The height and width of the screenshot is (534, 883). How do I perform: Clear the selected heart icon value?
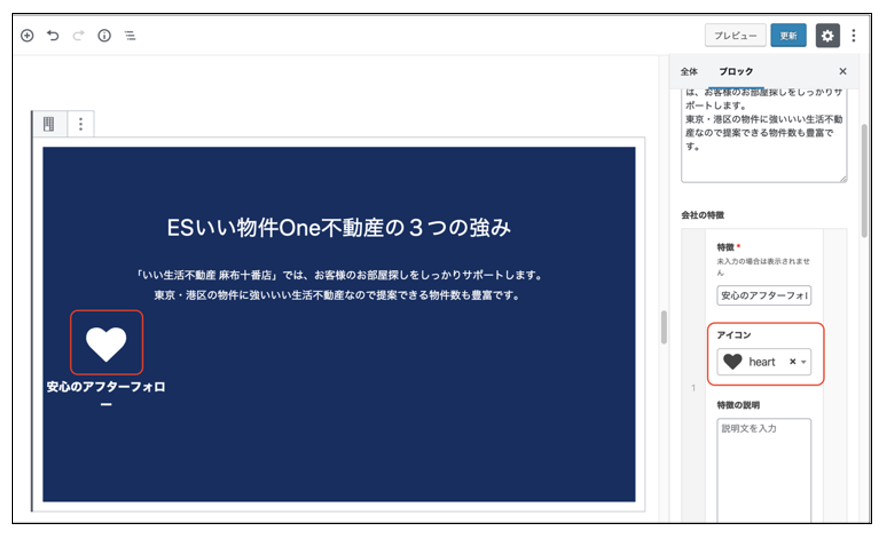tap(792, 362)
